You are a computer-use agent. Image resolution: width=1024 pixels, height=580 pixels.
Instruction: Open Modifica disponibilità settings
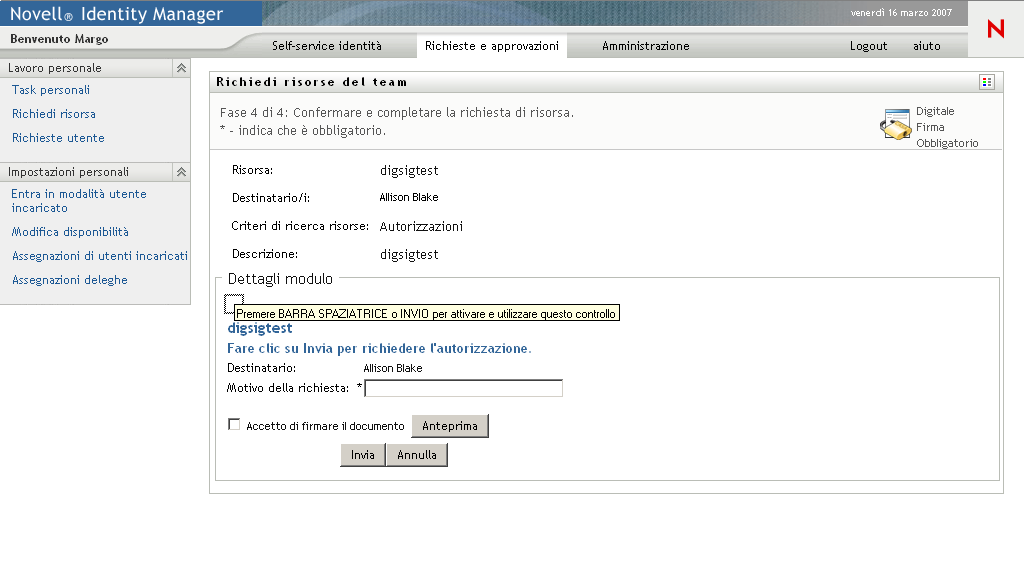coord(70,232)
